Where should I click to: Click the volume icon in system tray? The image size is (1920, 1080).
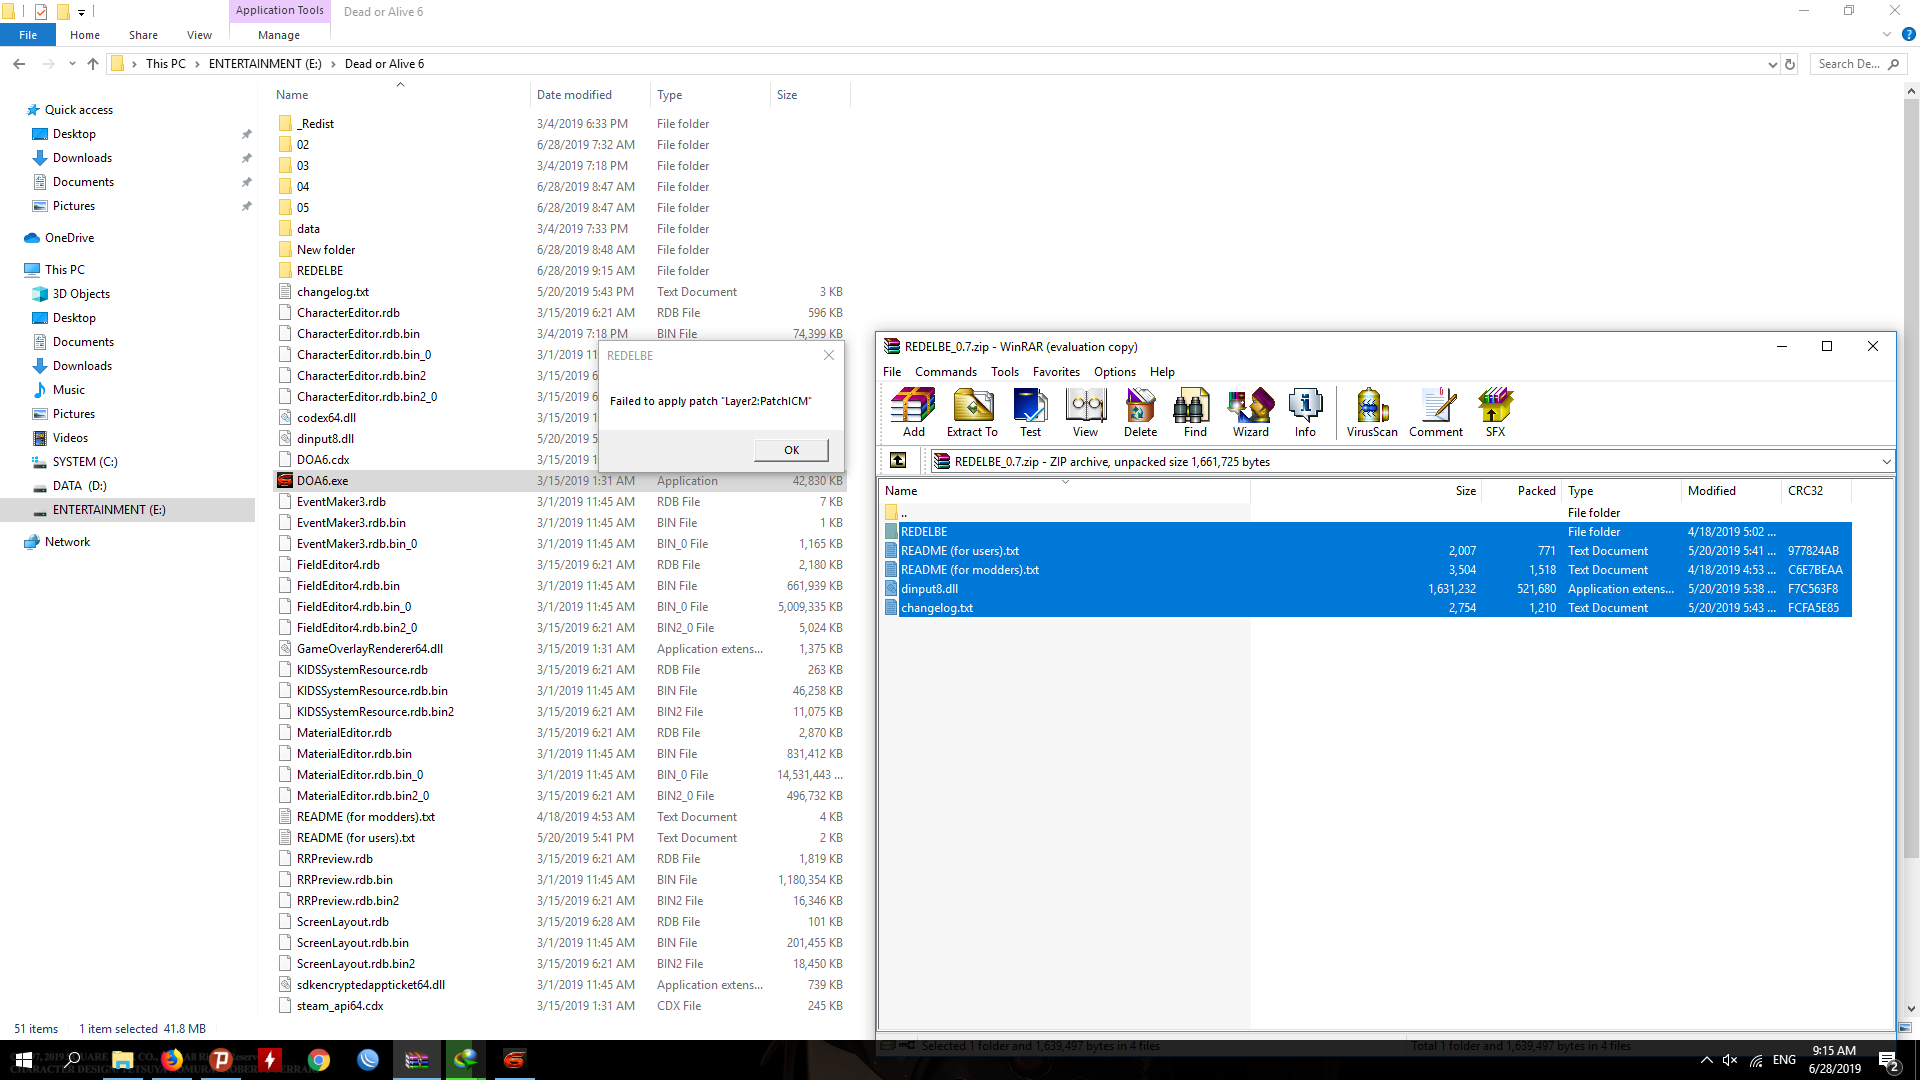[x=1730, y=1060]
